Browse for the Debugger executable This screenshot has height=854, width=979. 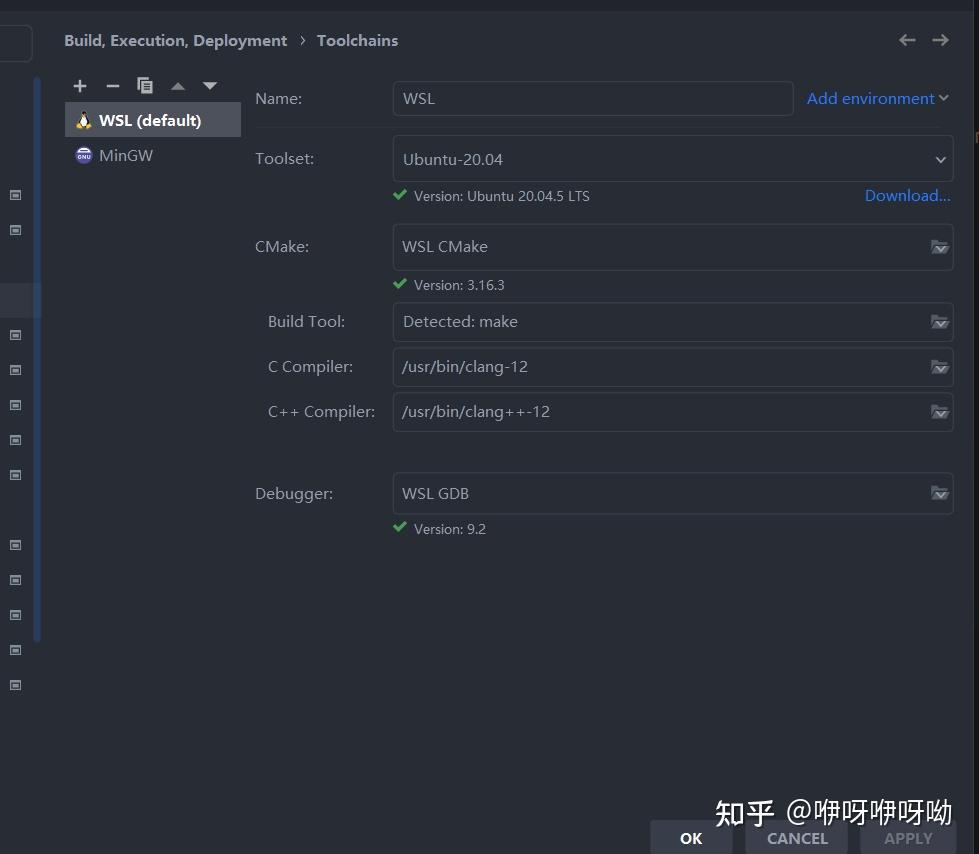(x=940, y=493)
